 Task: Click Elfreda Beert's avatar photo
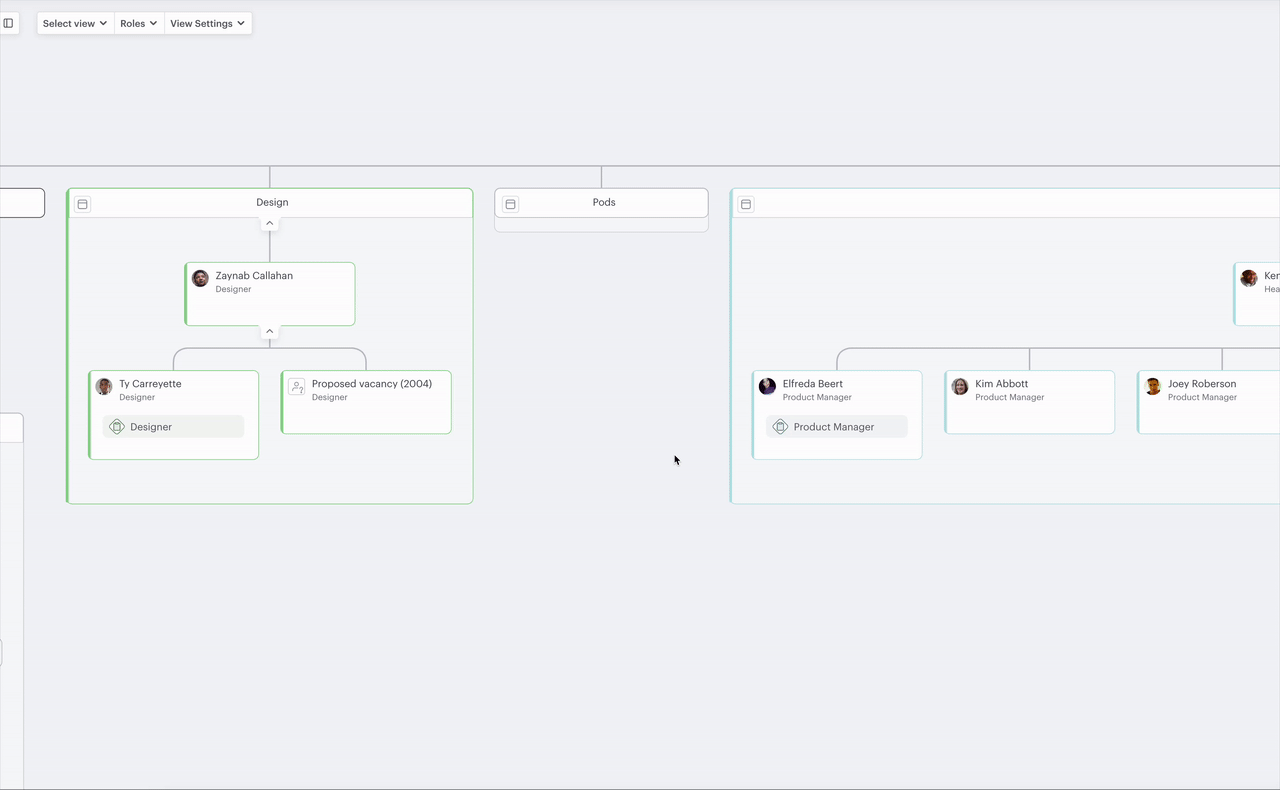click(767, 386)
